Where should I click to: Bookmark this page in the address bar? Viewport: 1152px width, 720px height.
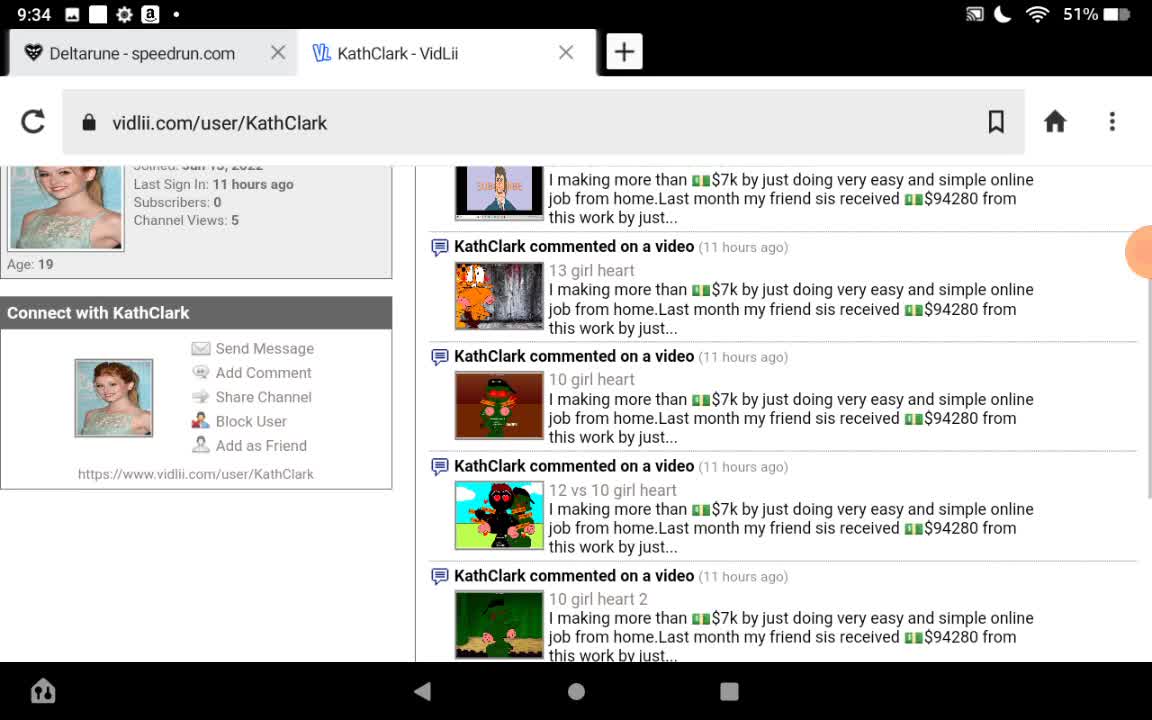[x=996, y=122]
